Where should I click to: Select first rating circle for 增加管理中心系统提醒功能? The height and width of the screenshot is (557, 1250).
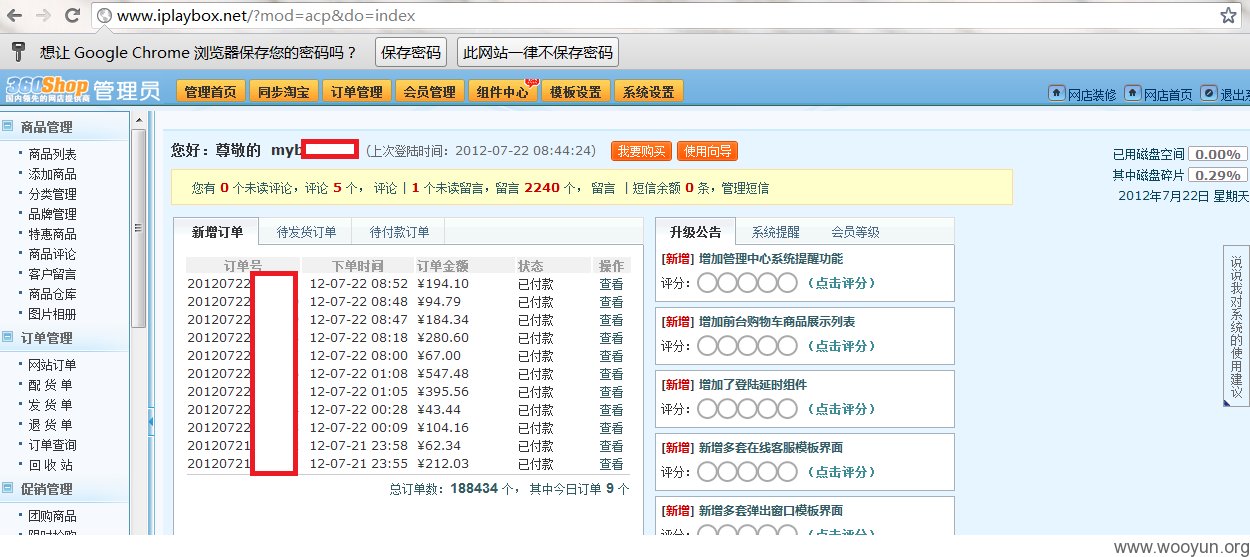point(708,283)
